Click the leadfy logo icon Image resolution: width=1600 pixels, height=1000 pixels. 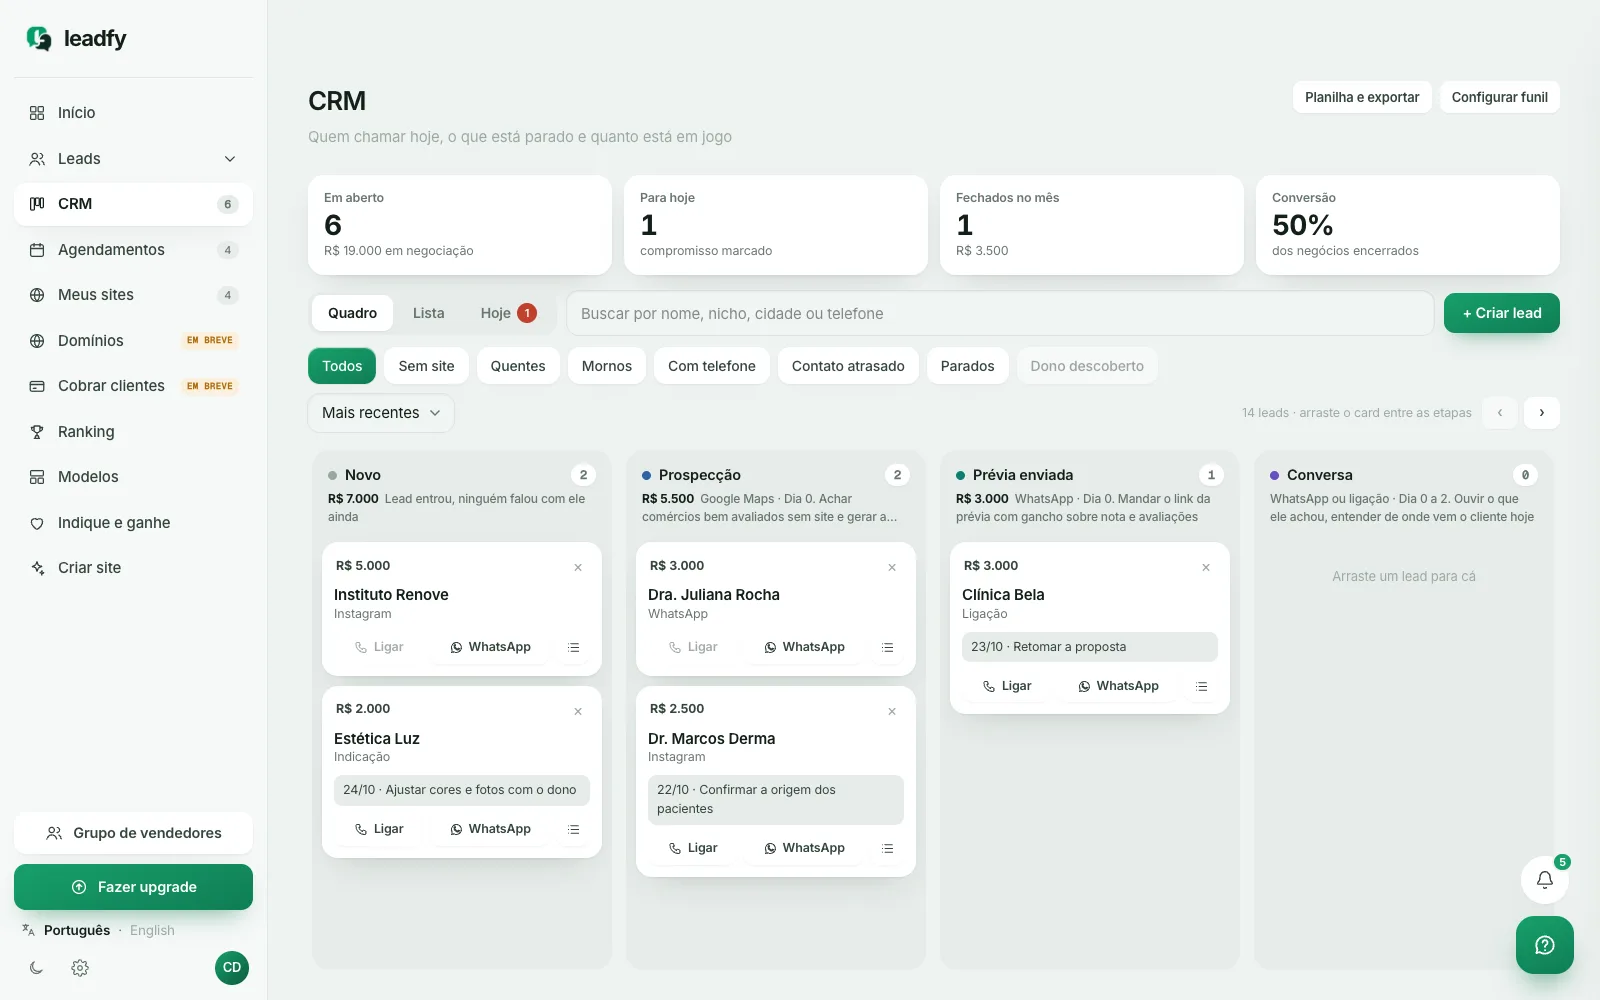(39, 38)
